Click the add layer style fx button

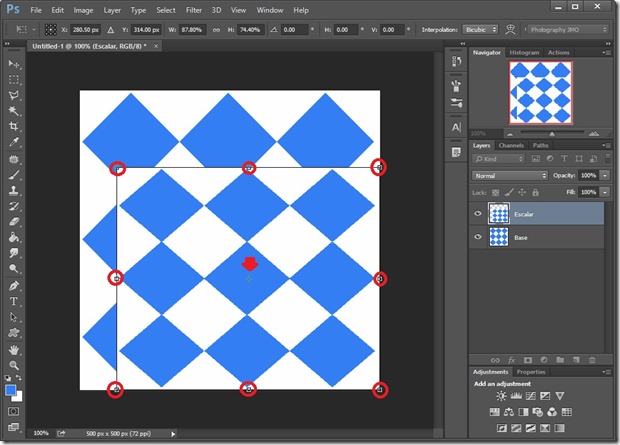pos(512,360)
